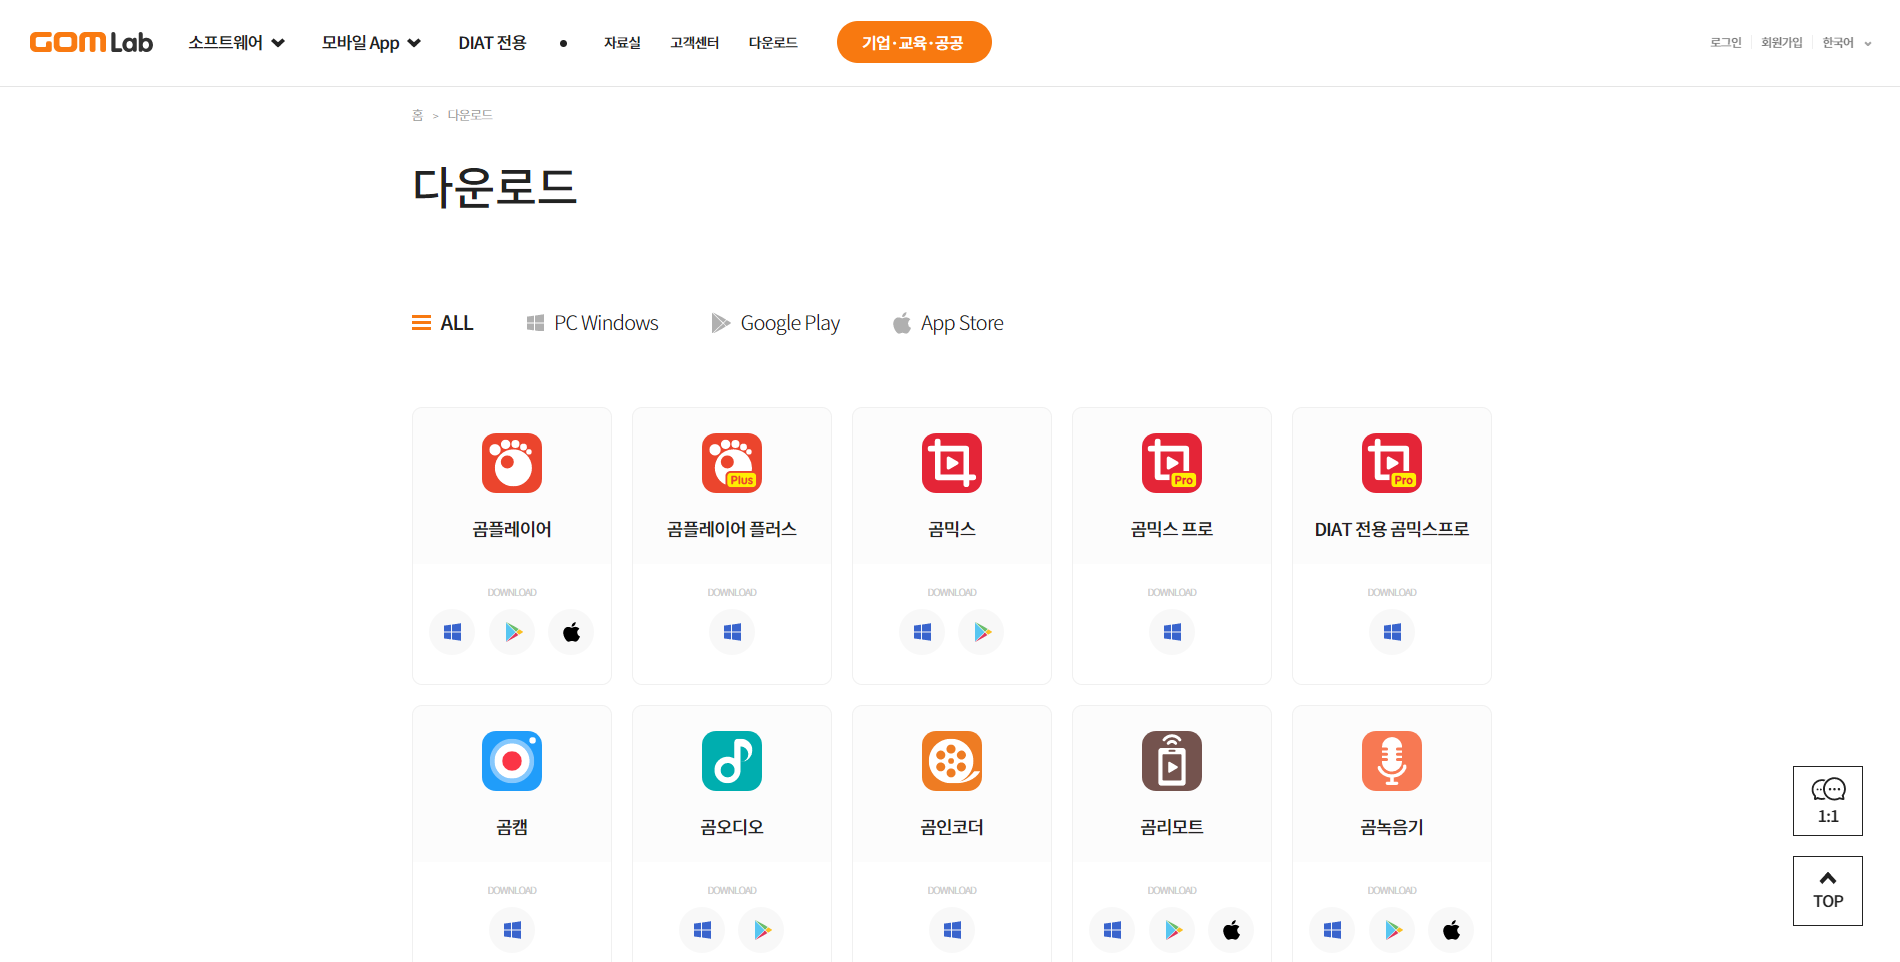Click the 곰플레이어 product name
This screenshot has width=1900, height=962.
point(512,529)
